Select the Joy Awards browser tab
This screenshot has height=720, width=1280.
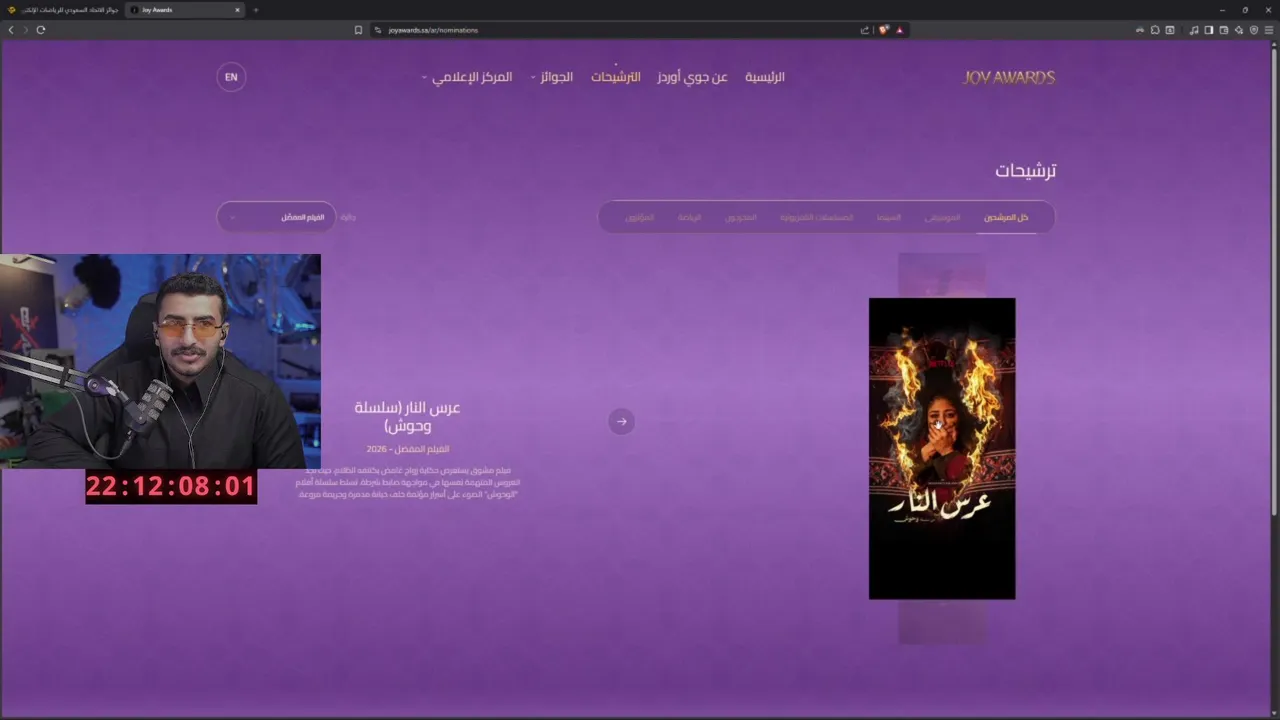[185, 10]
